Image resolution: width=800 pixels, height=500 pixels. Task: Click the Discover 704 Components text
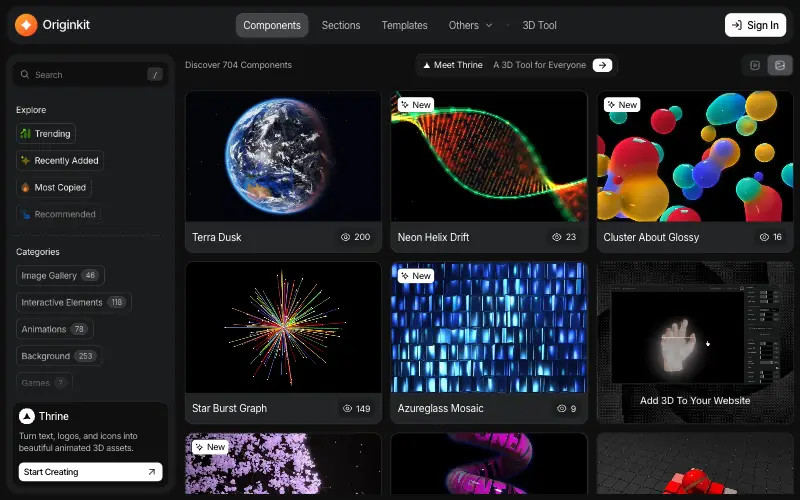pyautogui.click(x=238, y=65)
